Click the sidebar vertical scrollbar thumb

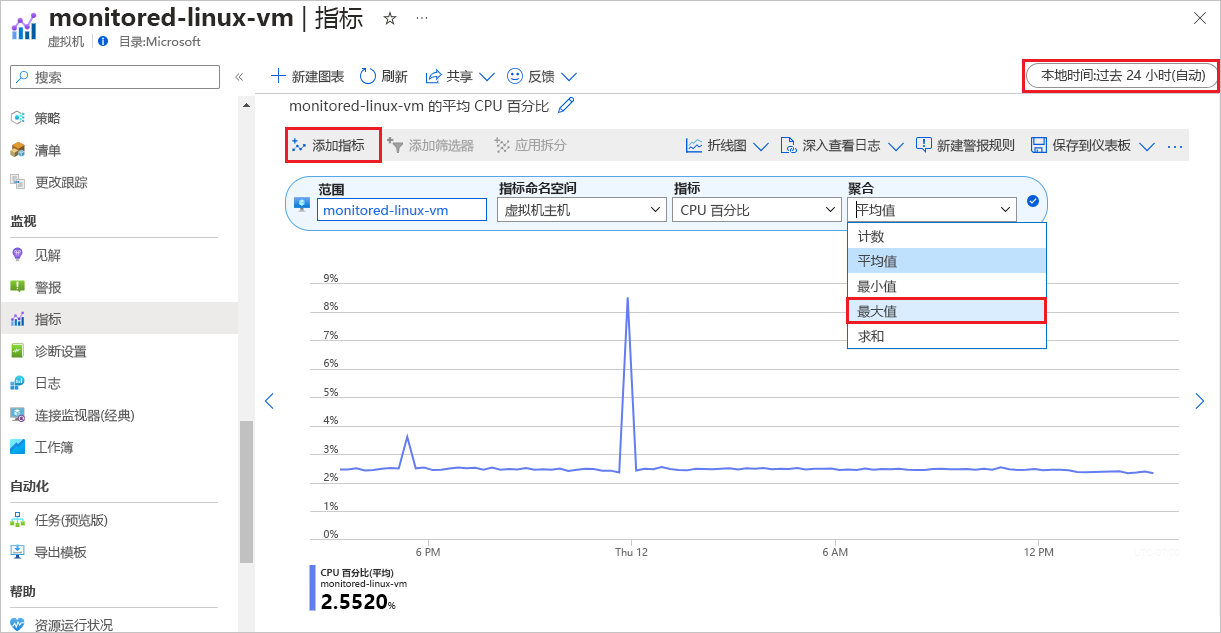[246, 491]
